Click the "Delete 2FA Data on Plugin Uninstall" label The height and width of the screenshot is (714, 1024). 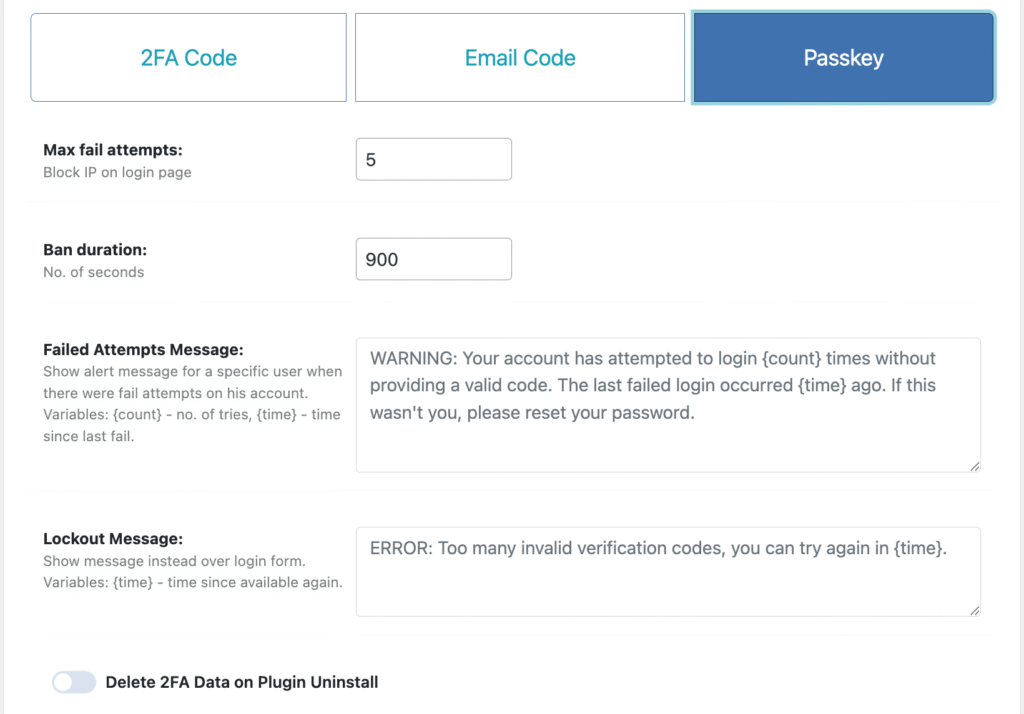coord(241,682)
